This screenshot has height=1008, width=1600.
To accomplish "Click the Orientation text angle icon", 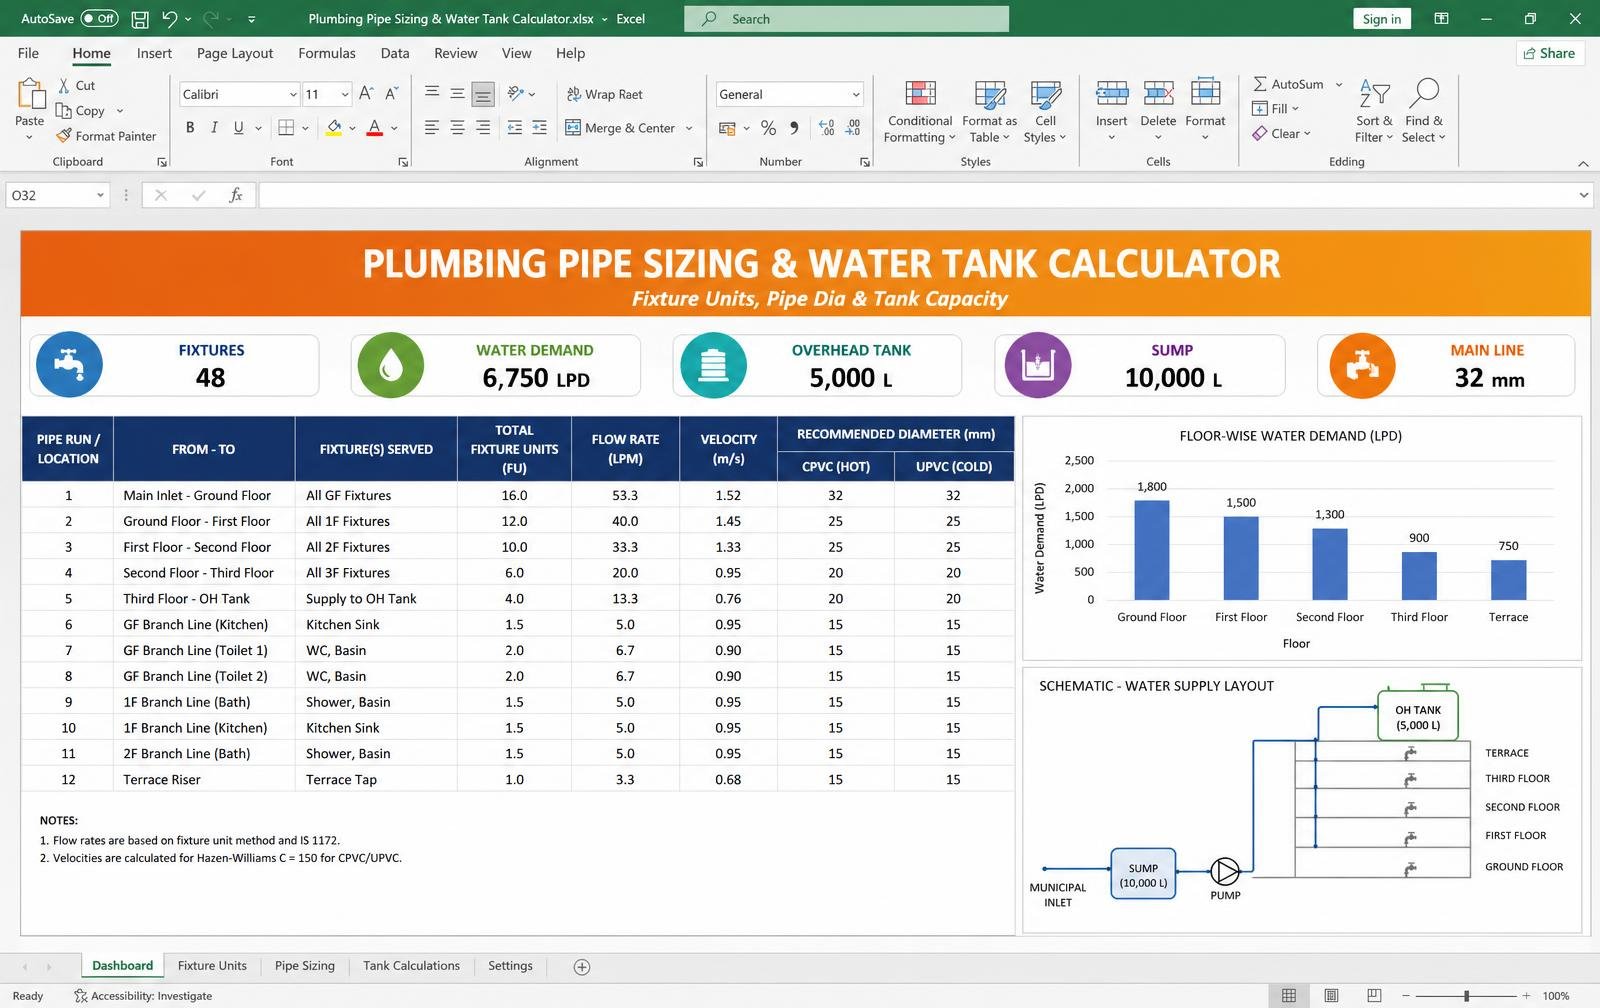I will 516,93.
